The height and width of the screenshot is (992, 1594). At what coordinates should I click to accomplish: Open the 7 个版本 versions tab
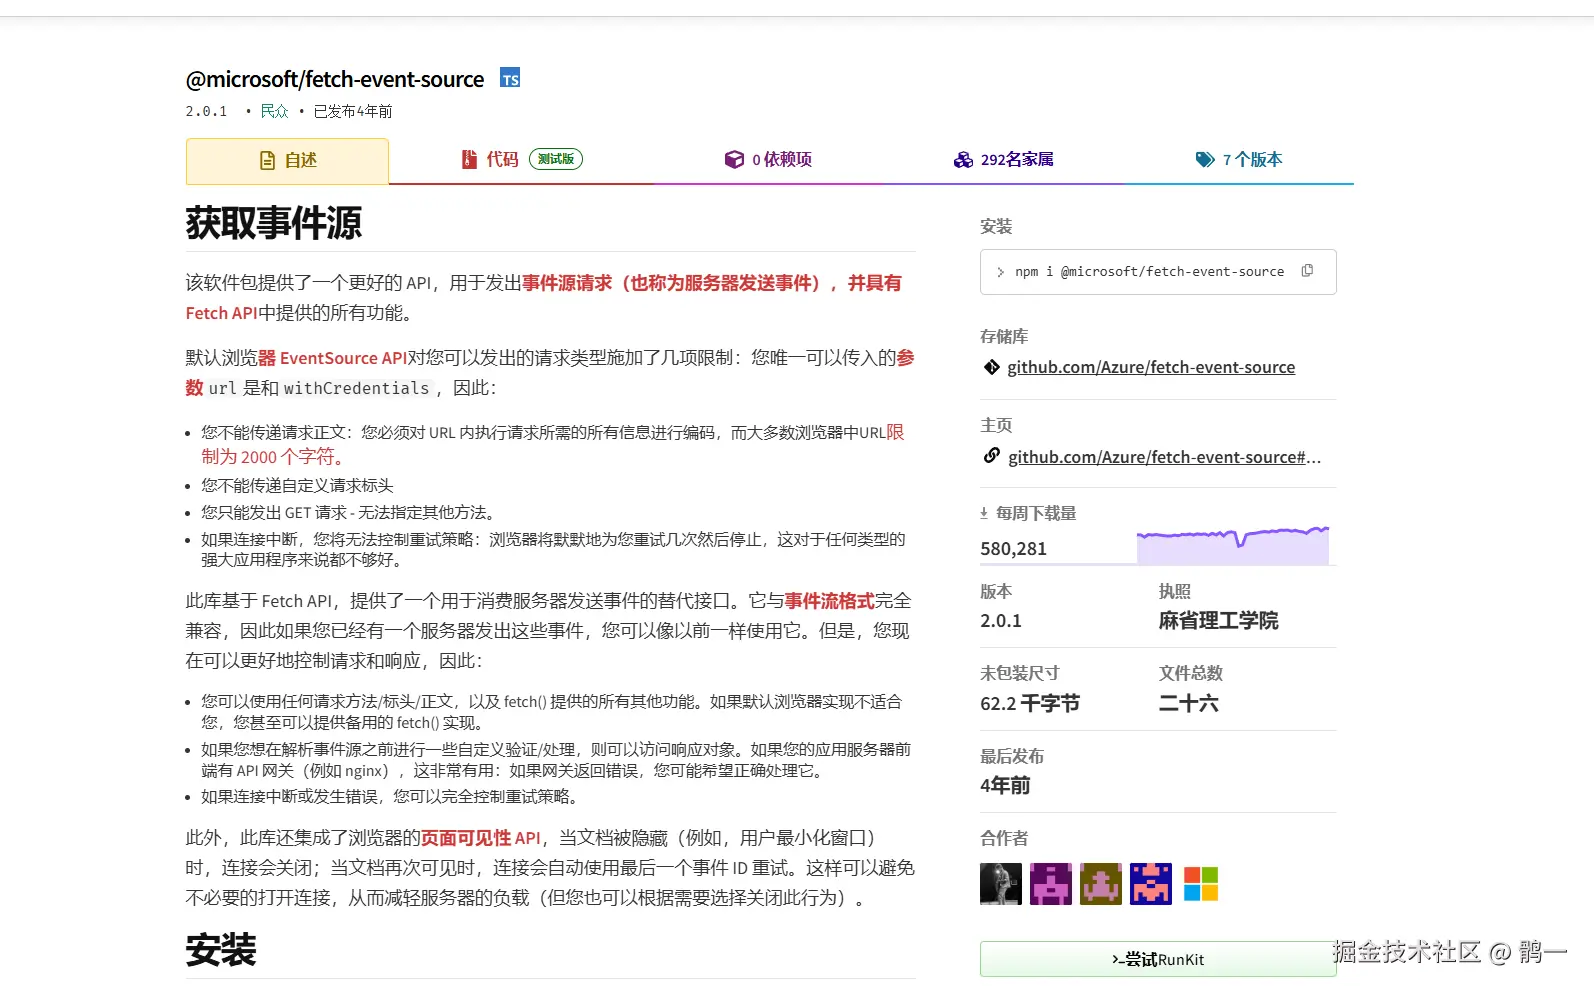tap(1238, 159)
